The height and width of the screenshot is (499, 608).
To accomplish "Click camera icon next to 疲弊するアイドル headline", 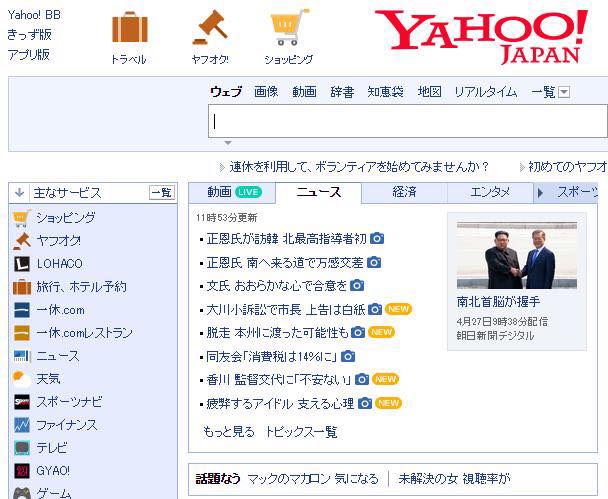I will pos(365,403).
